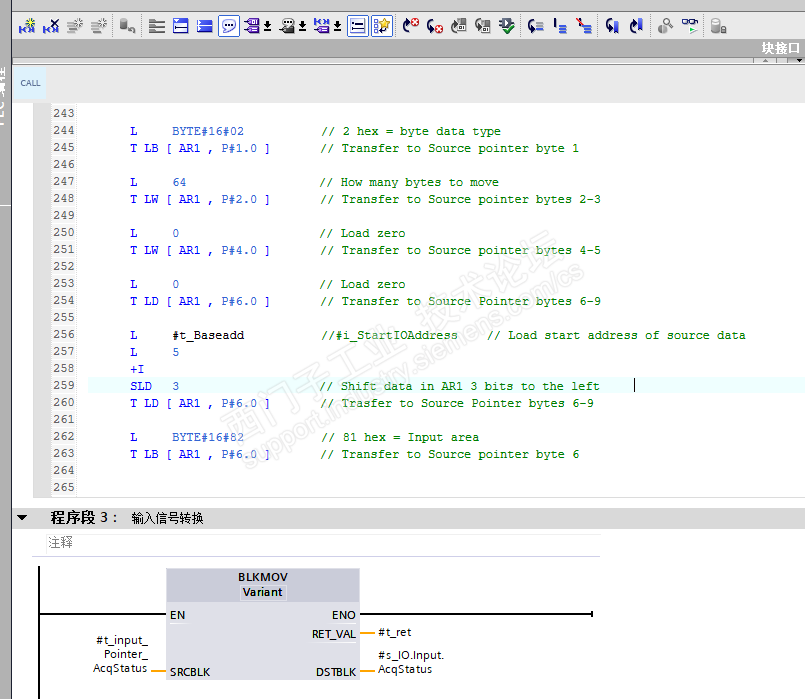Click the +I instruction on line 258
Viewport: 805px width, 699px height.
point(137,369)
